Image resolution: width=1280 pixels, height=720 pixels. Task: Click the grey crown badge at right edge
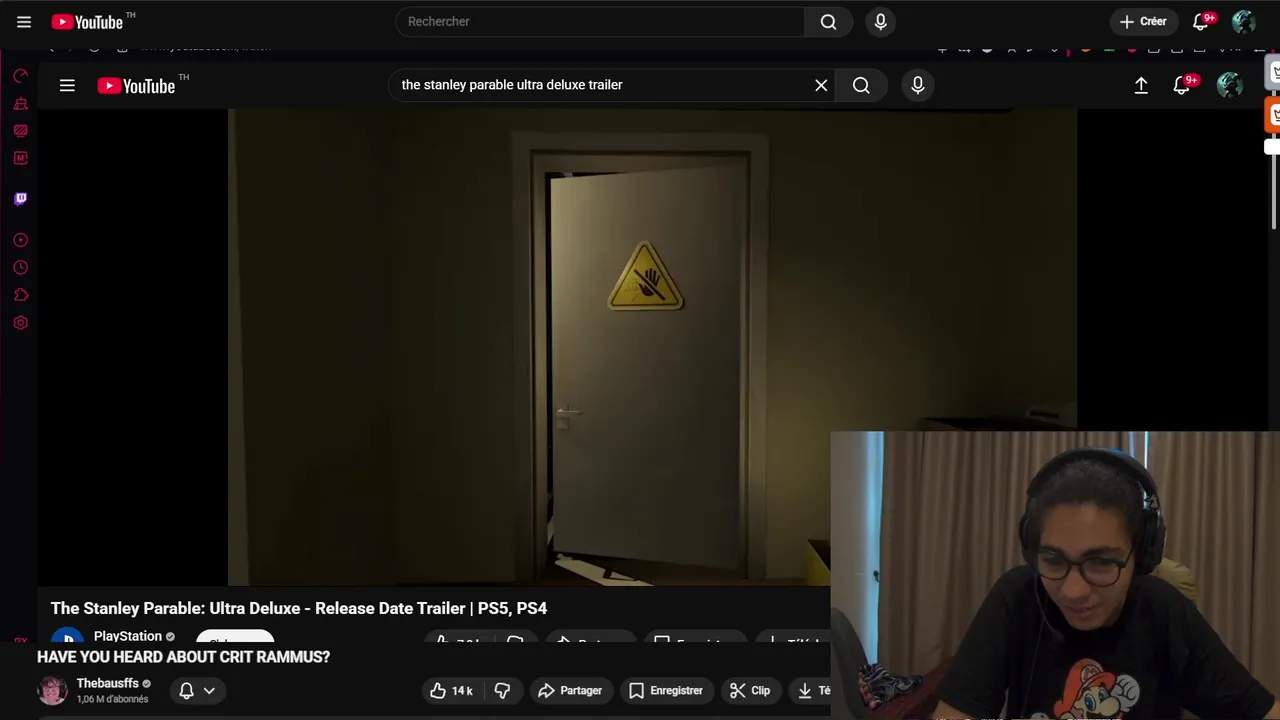click(x=1274, y=73)
